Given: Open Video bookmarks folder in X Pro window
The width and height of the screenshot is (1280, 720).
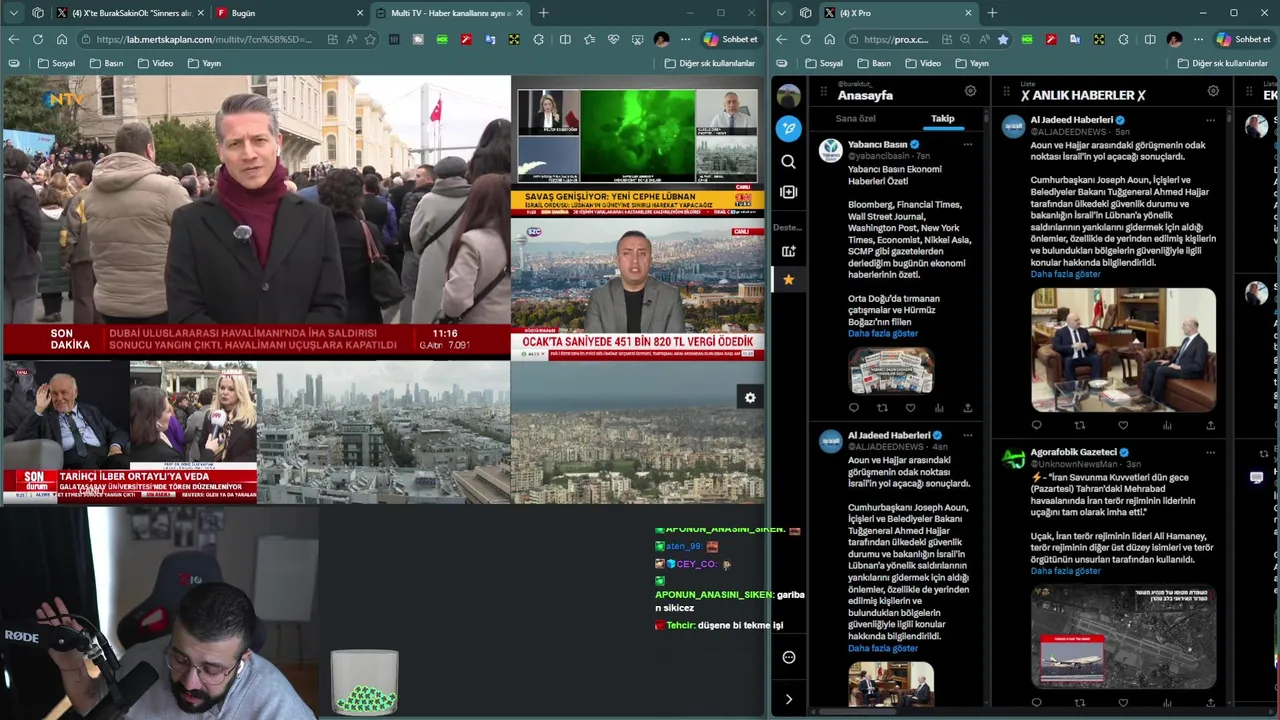Looking at the screenshot, I should (x=923, y=63).
